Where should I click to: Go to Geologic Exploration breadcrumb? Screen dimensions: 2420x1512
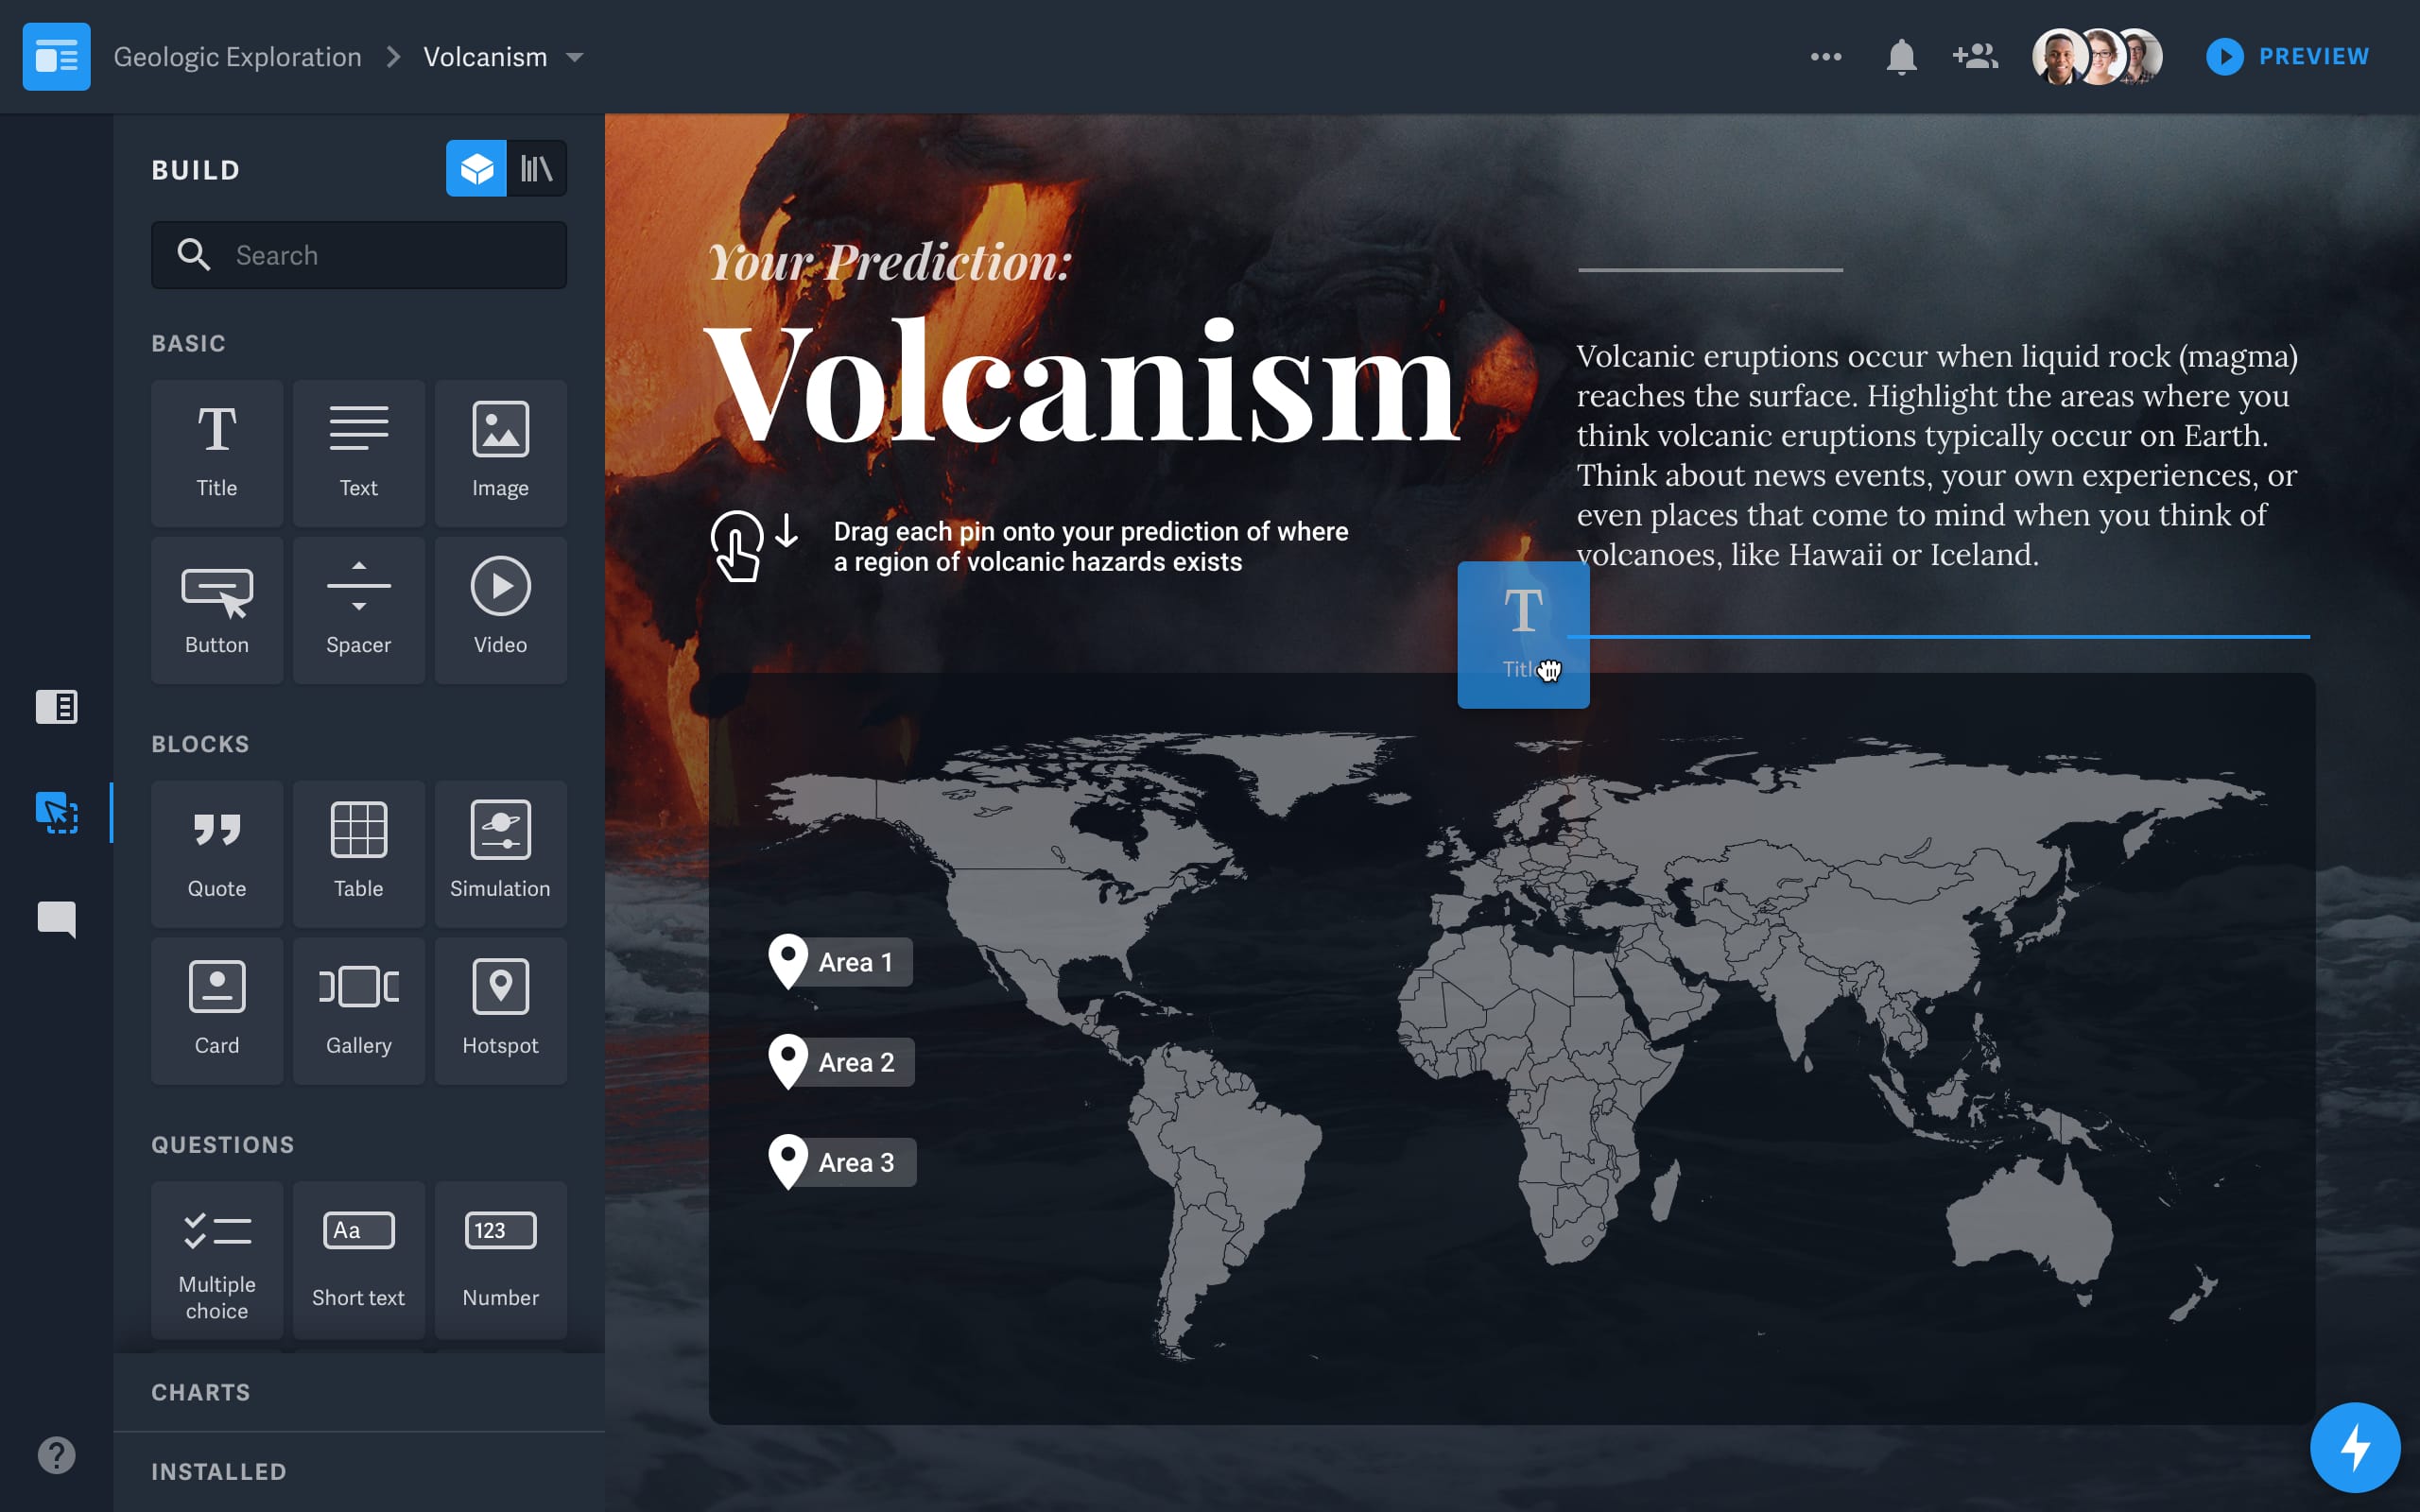[237, 57]
